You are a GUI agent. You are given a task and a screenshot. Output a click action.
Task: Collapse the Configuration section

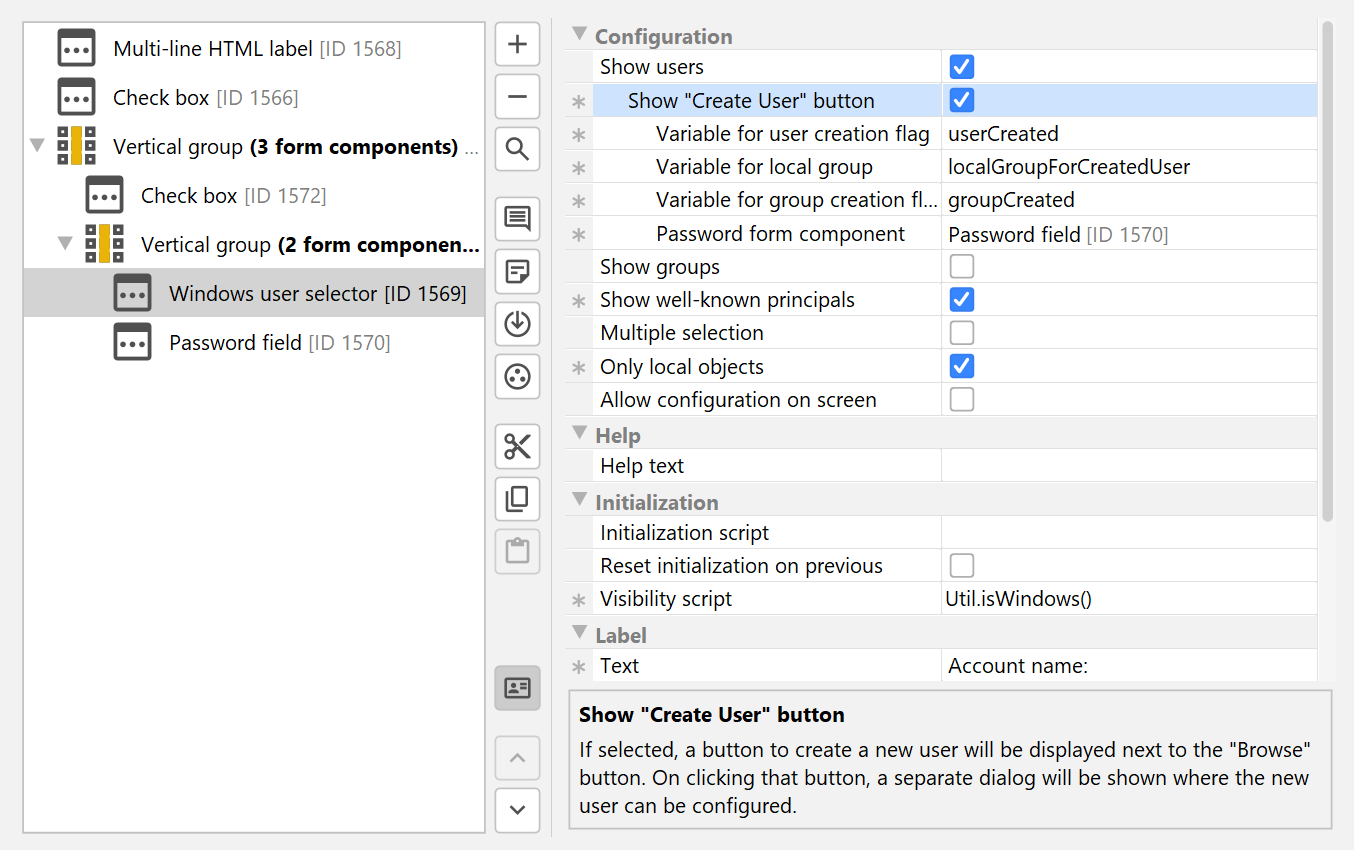pyautogui.click(x=579, y=35)
